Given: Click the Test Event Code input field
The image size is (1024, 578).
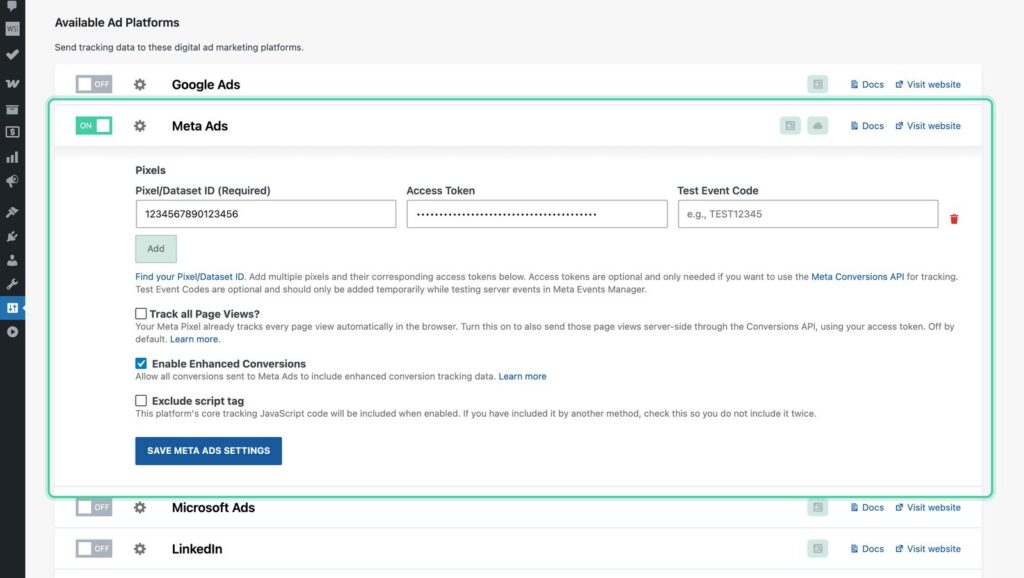Looking at the screenshot, I should pos(808,214).
